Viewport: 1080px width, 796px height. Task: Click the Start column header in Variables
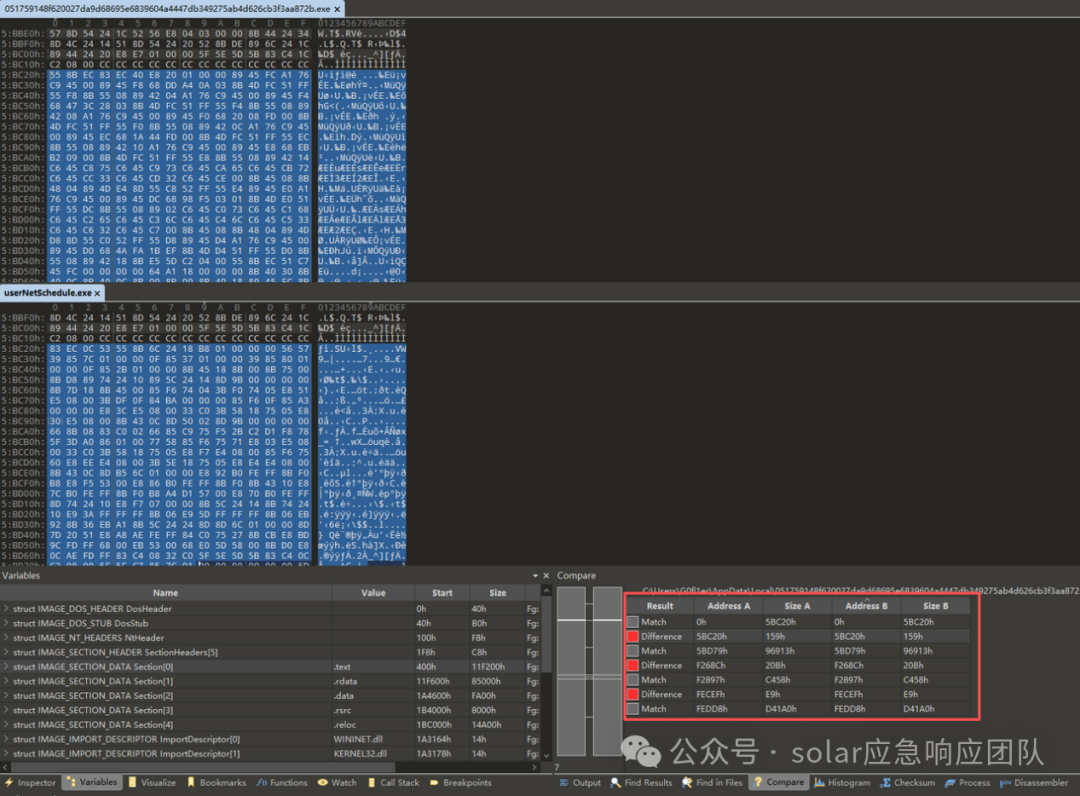tap(442, 593)
